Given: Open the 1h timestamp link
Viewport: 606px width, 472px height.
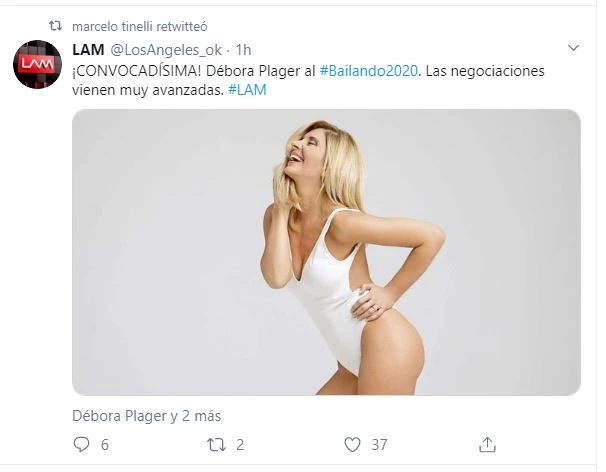Looking at the screenshot, I should click(x=243, y=50).
